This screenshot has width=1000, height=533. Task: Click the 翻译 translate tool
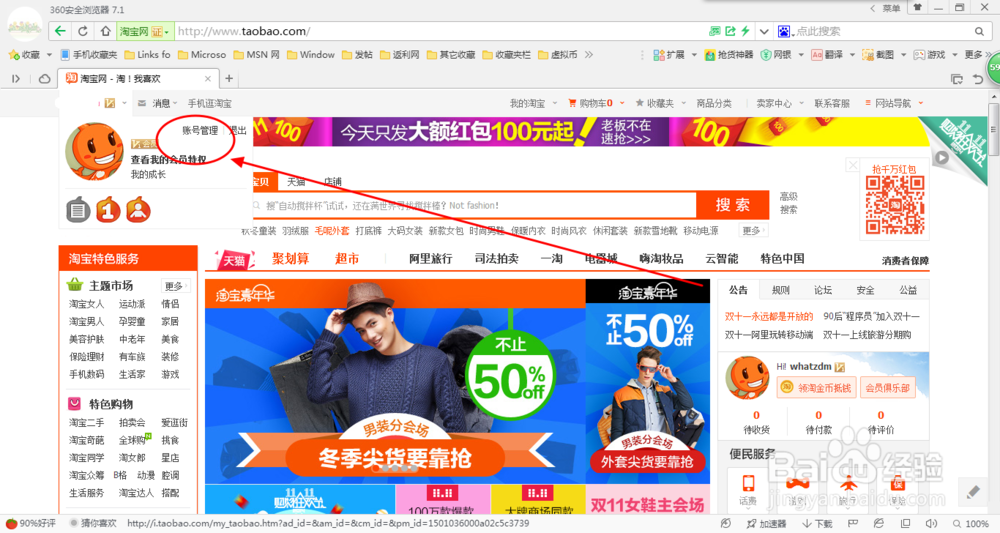click(x=827, y=55)
